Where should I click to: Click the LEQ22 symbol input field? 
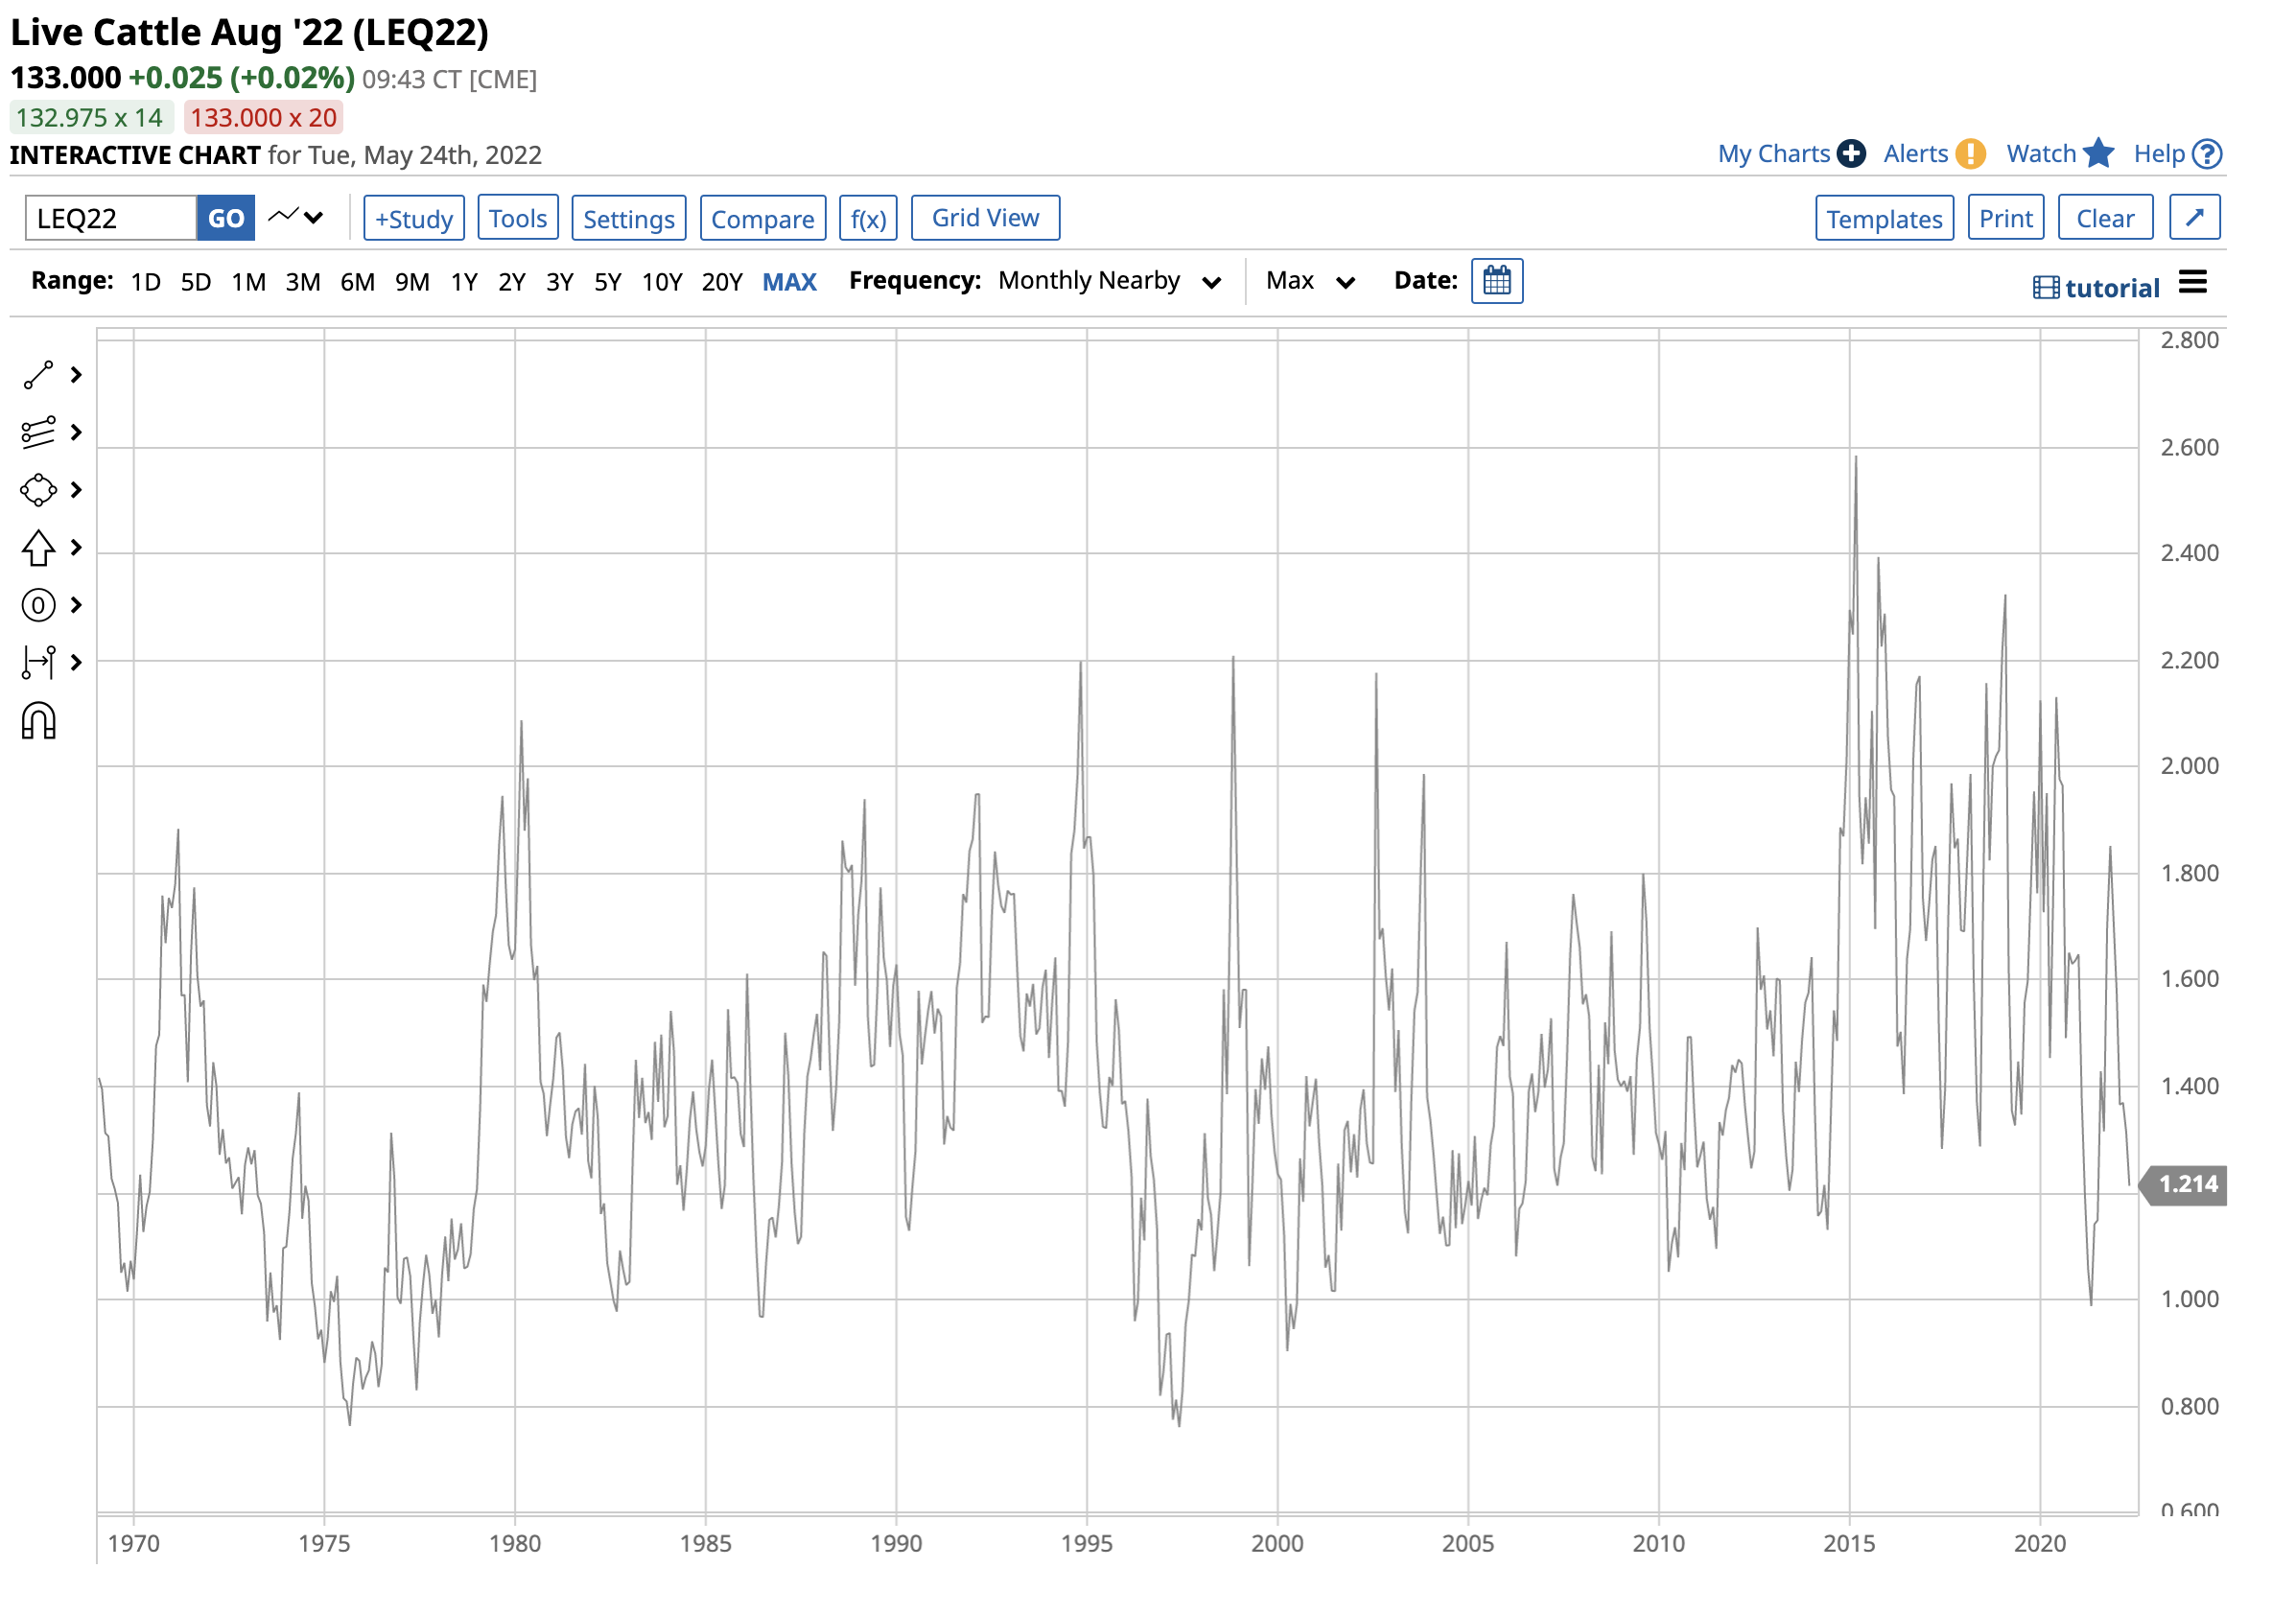click(110, 218)
